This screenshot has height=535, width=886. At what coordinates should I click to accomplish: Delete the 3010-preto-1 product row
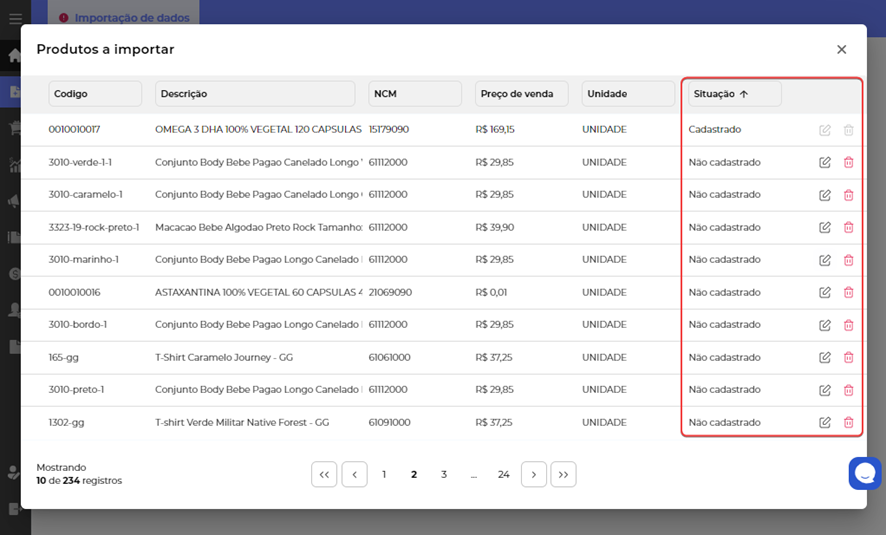click(x=848, y=390)
